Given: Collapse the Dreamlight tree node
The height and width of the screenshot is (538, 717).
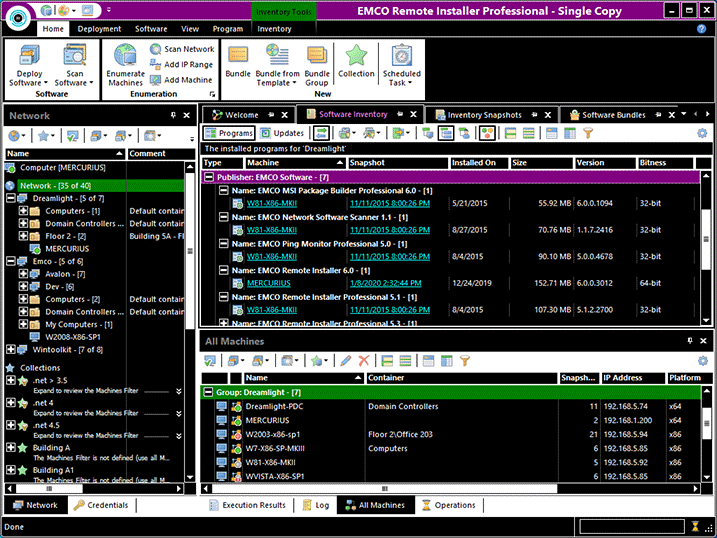Looking at the screenshot, I should point(10,198).
